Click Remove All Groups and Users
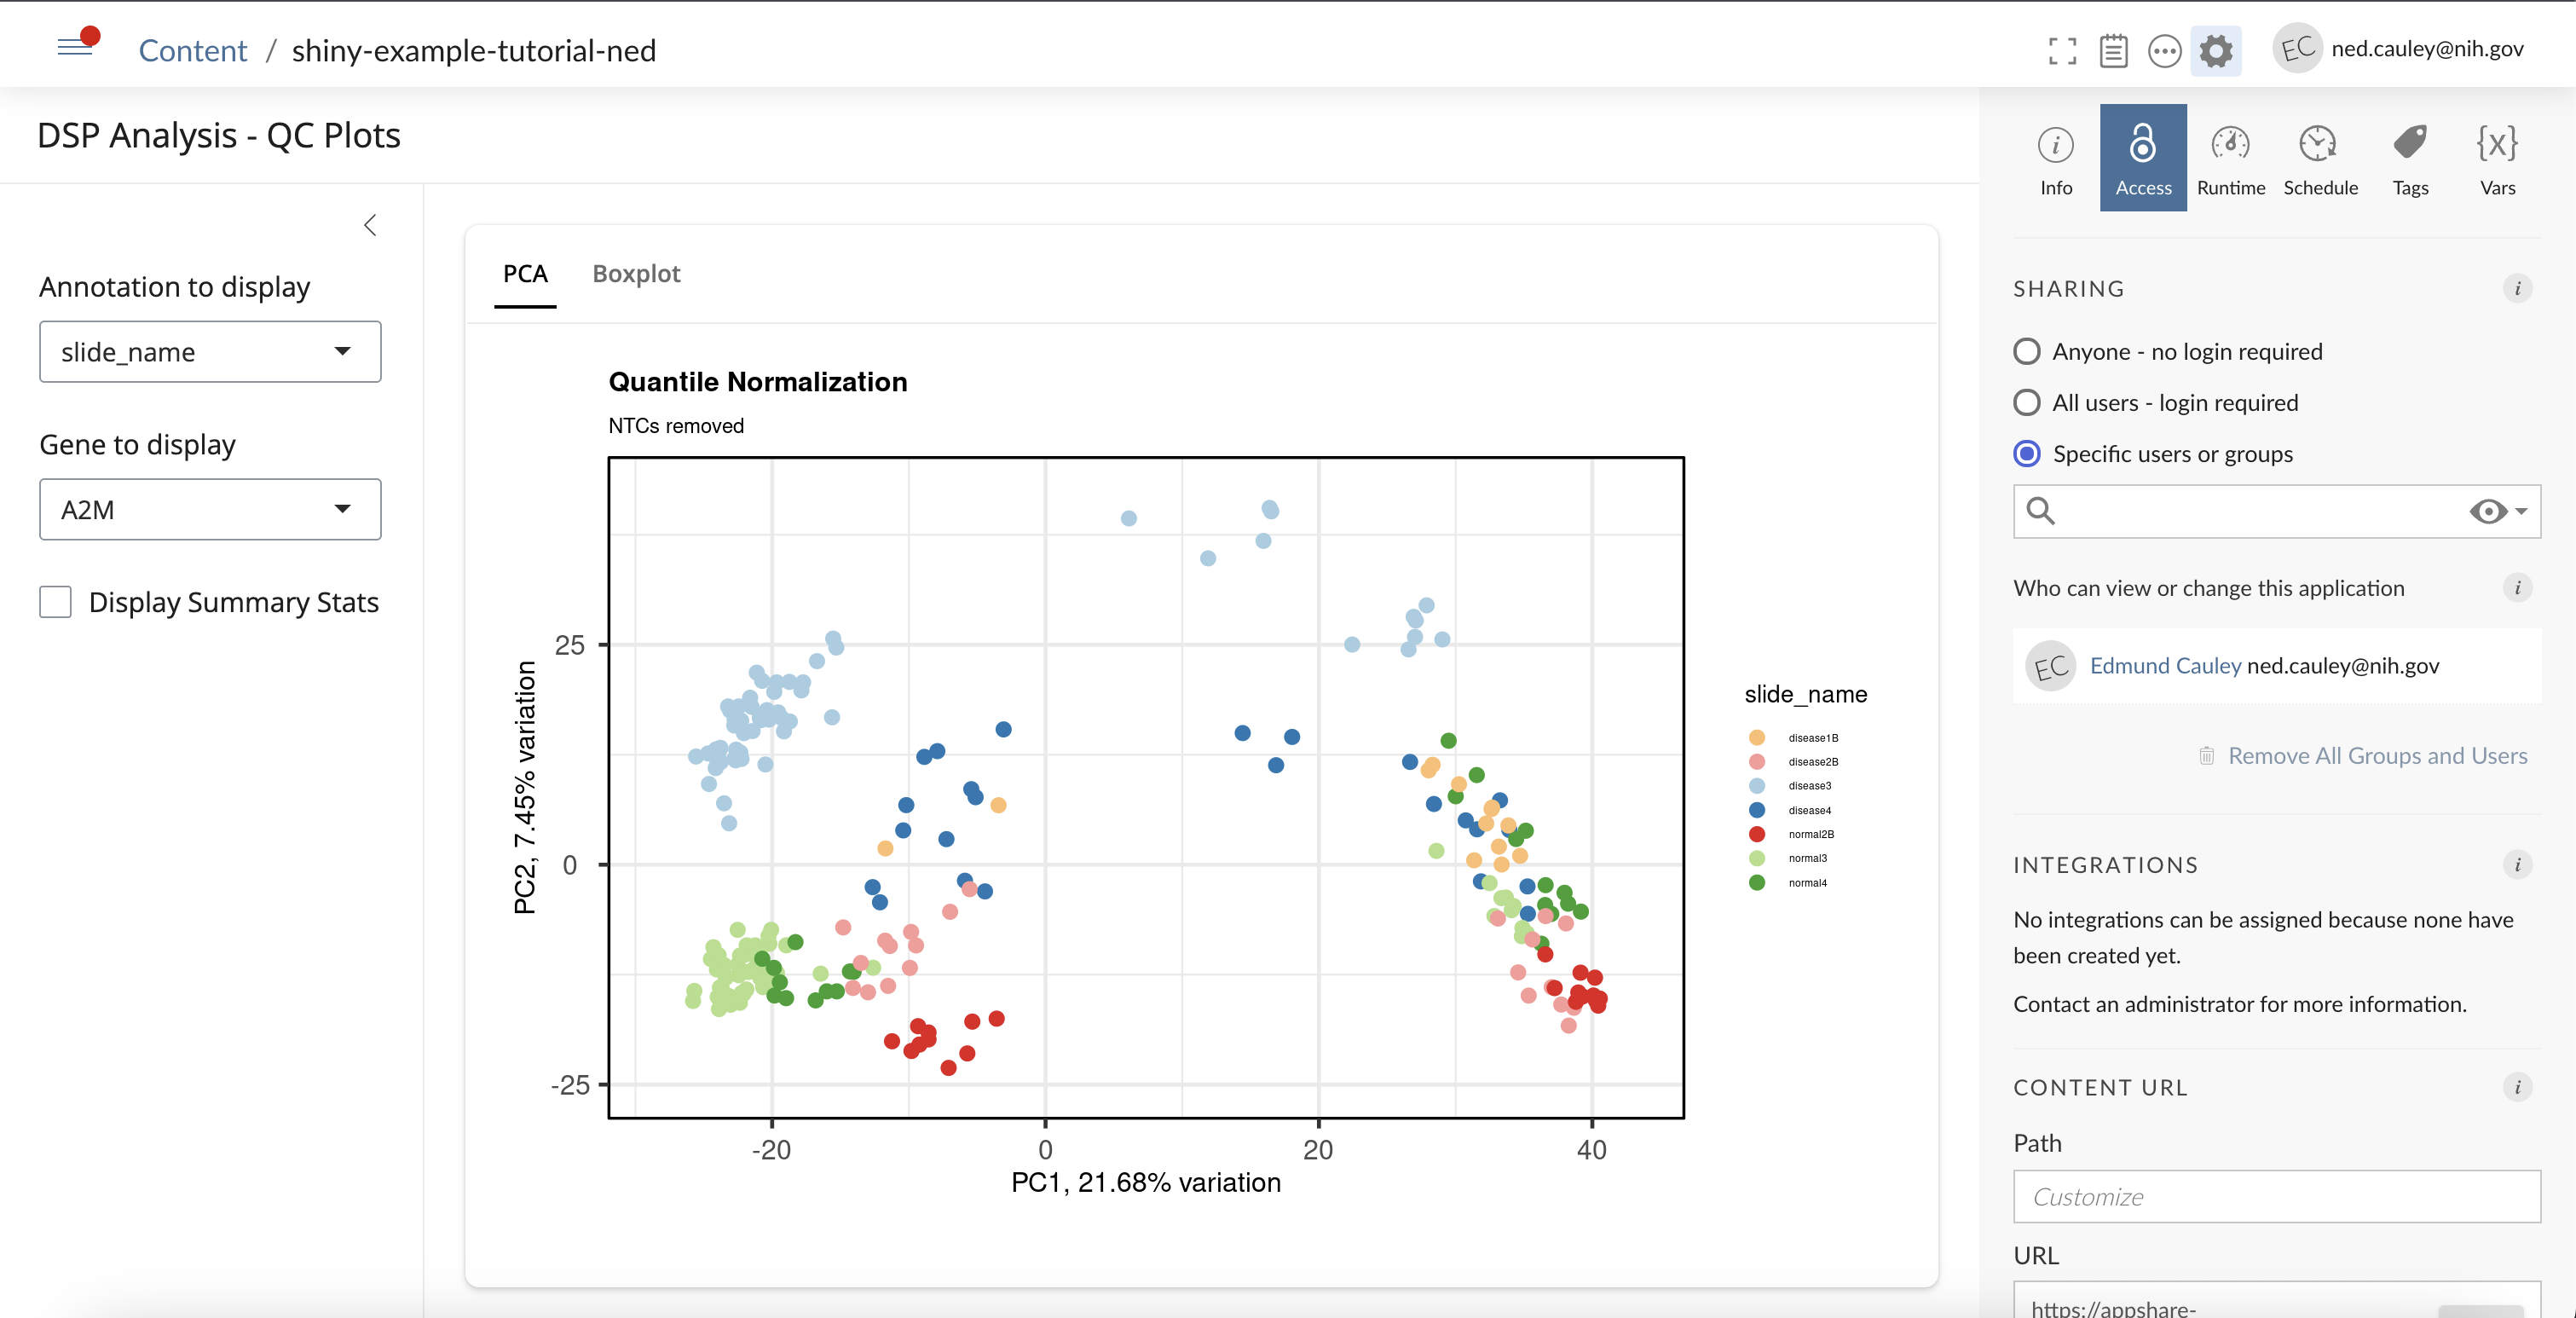2576x1318 pixels. 2376,756
